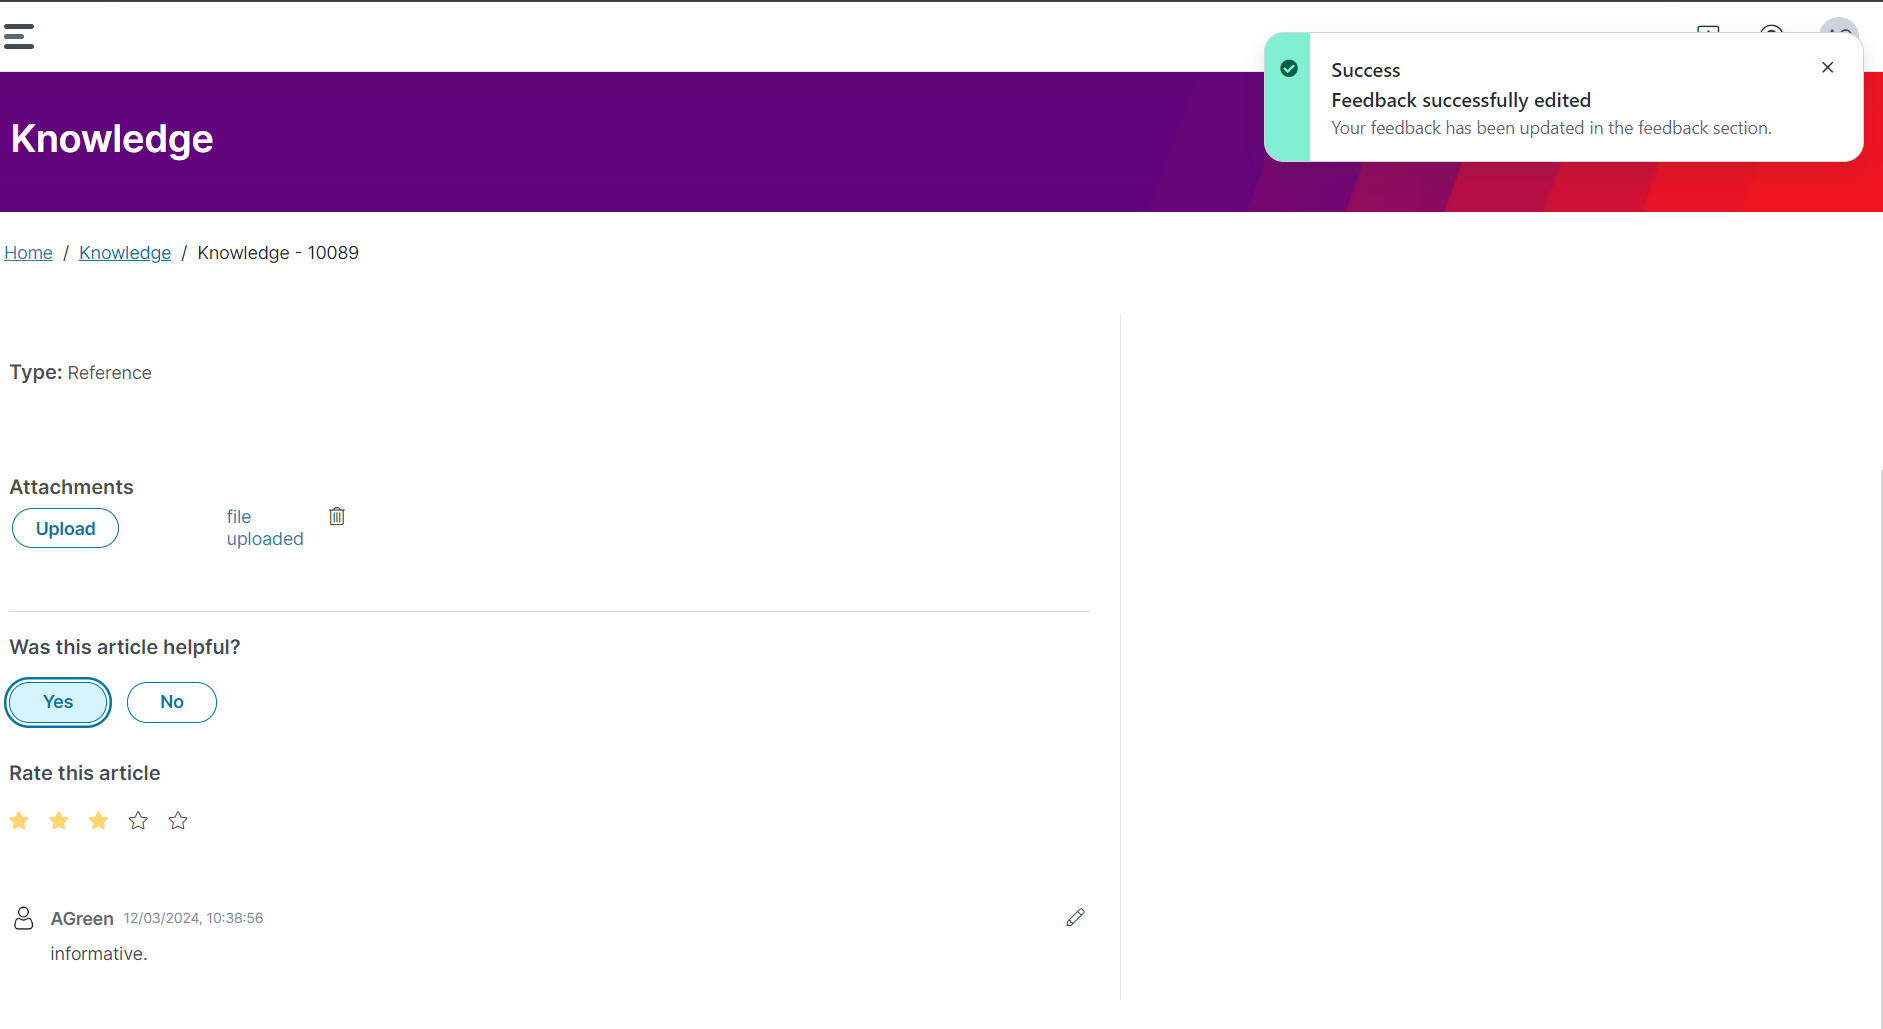This screenshot has width=1883, height=1029.
Task: Click the edit pencil on AGreen's feedback
Action: (1075, 917)
